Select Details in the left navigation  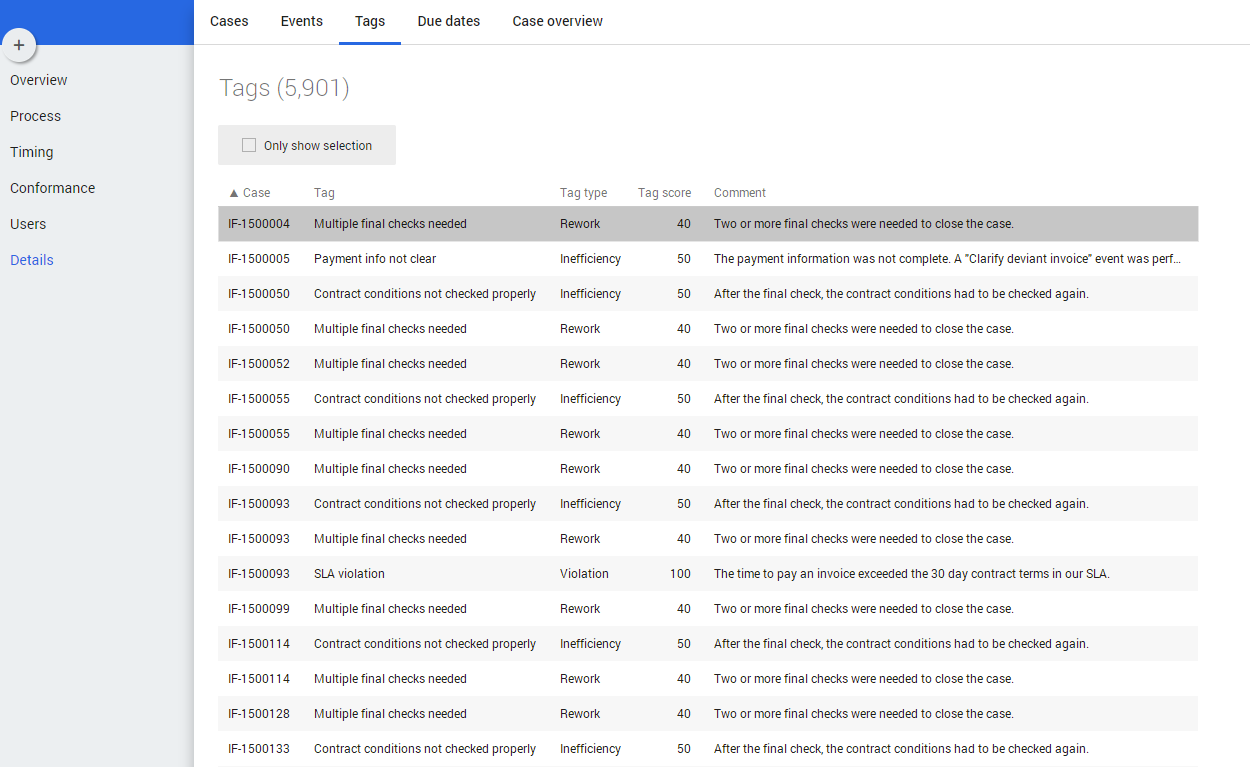pyautogui.click(x=32, y=260)
